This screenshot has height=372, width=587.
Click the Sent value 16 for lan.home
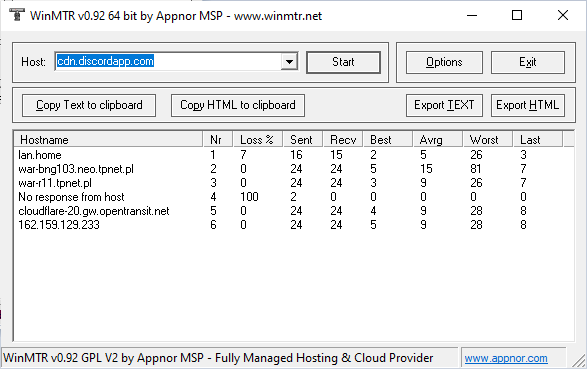coord(296,155)
